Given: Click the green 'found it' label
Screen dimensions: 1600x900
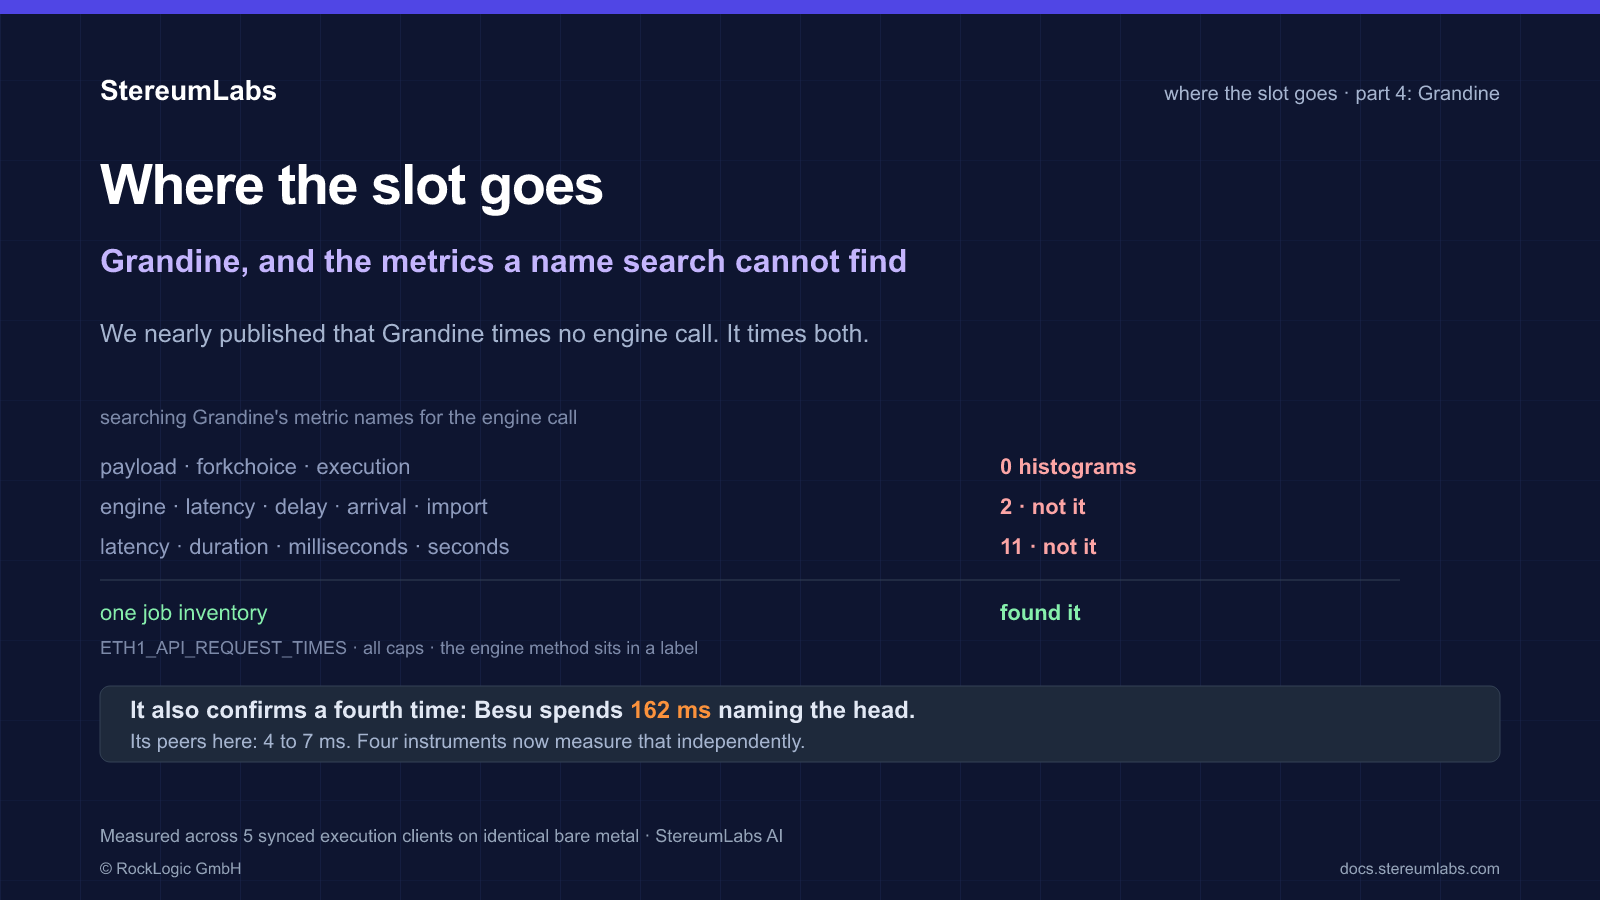Looking at the screenshot, I should point(1040,613).
